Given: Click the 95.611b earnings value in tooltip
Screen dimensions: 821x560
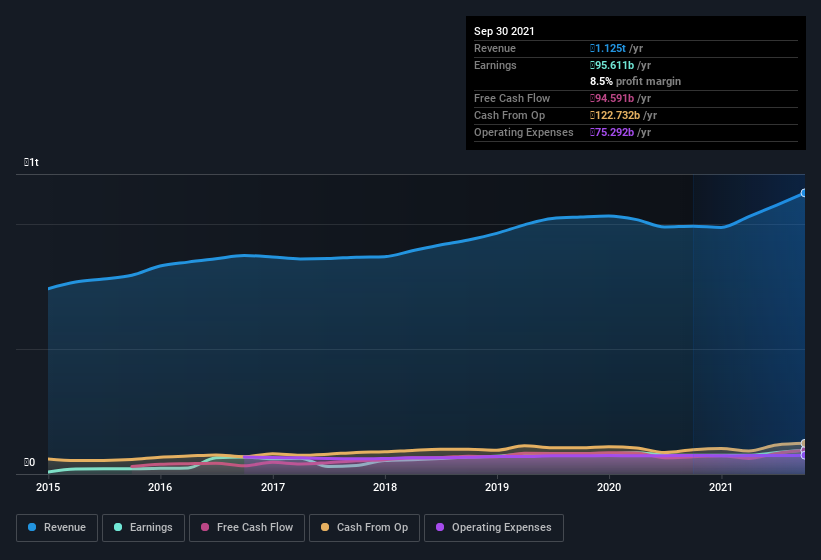Looking at the screenshot, I should tap(612, 65).
